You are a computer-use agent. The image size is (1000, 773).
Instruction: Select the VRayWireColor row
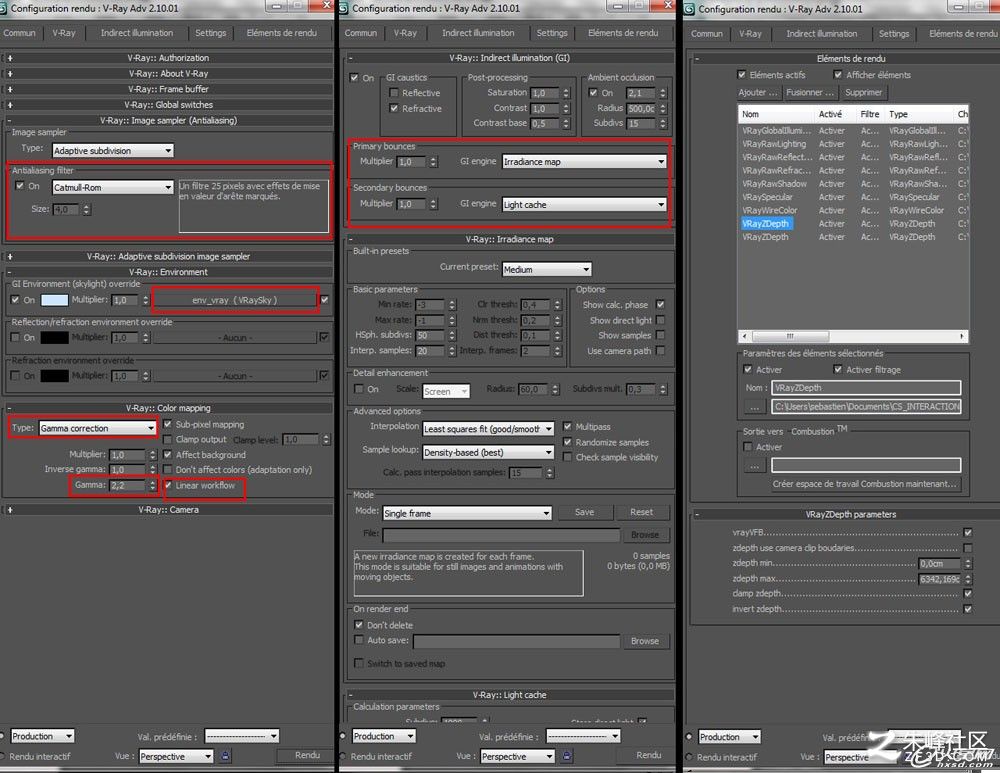click(x=853, y=210)
